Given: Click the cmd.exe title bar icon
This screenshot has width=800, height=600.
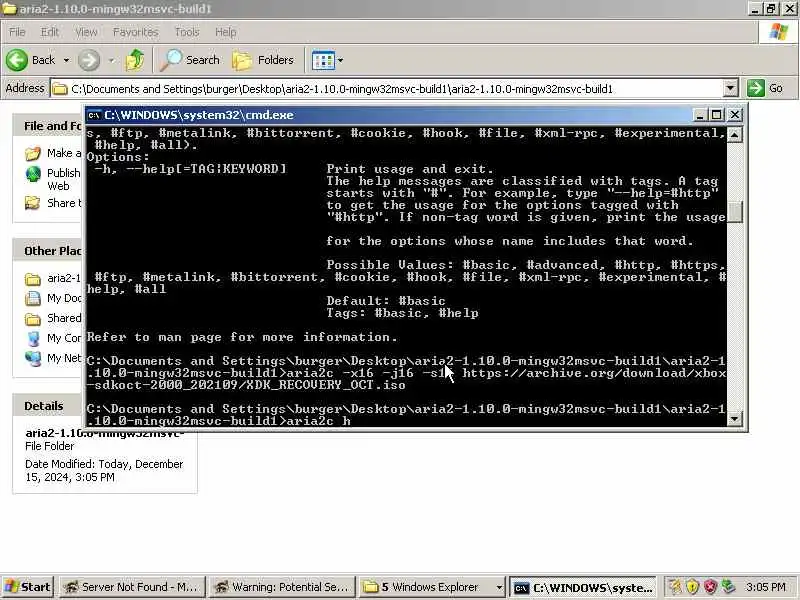Looking at the screenshot, I should [x=94, y=115].
